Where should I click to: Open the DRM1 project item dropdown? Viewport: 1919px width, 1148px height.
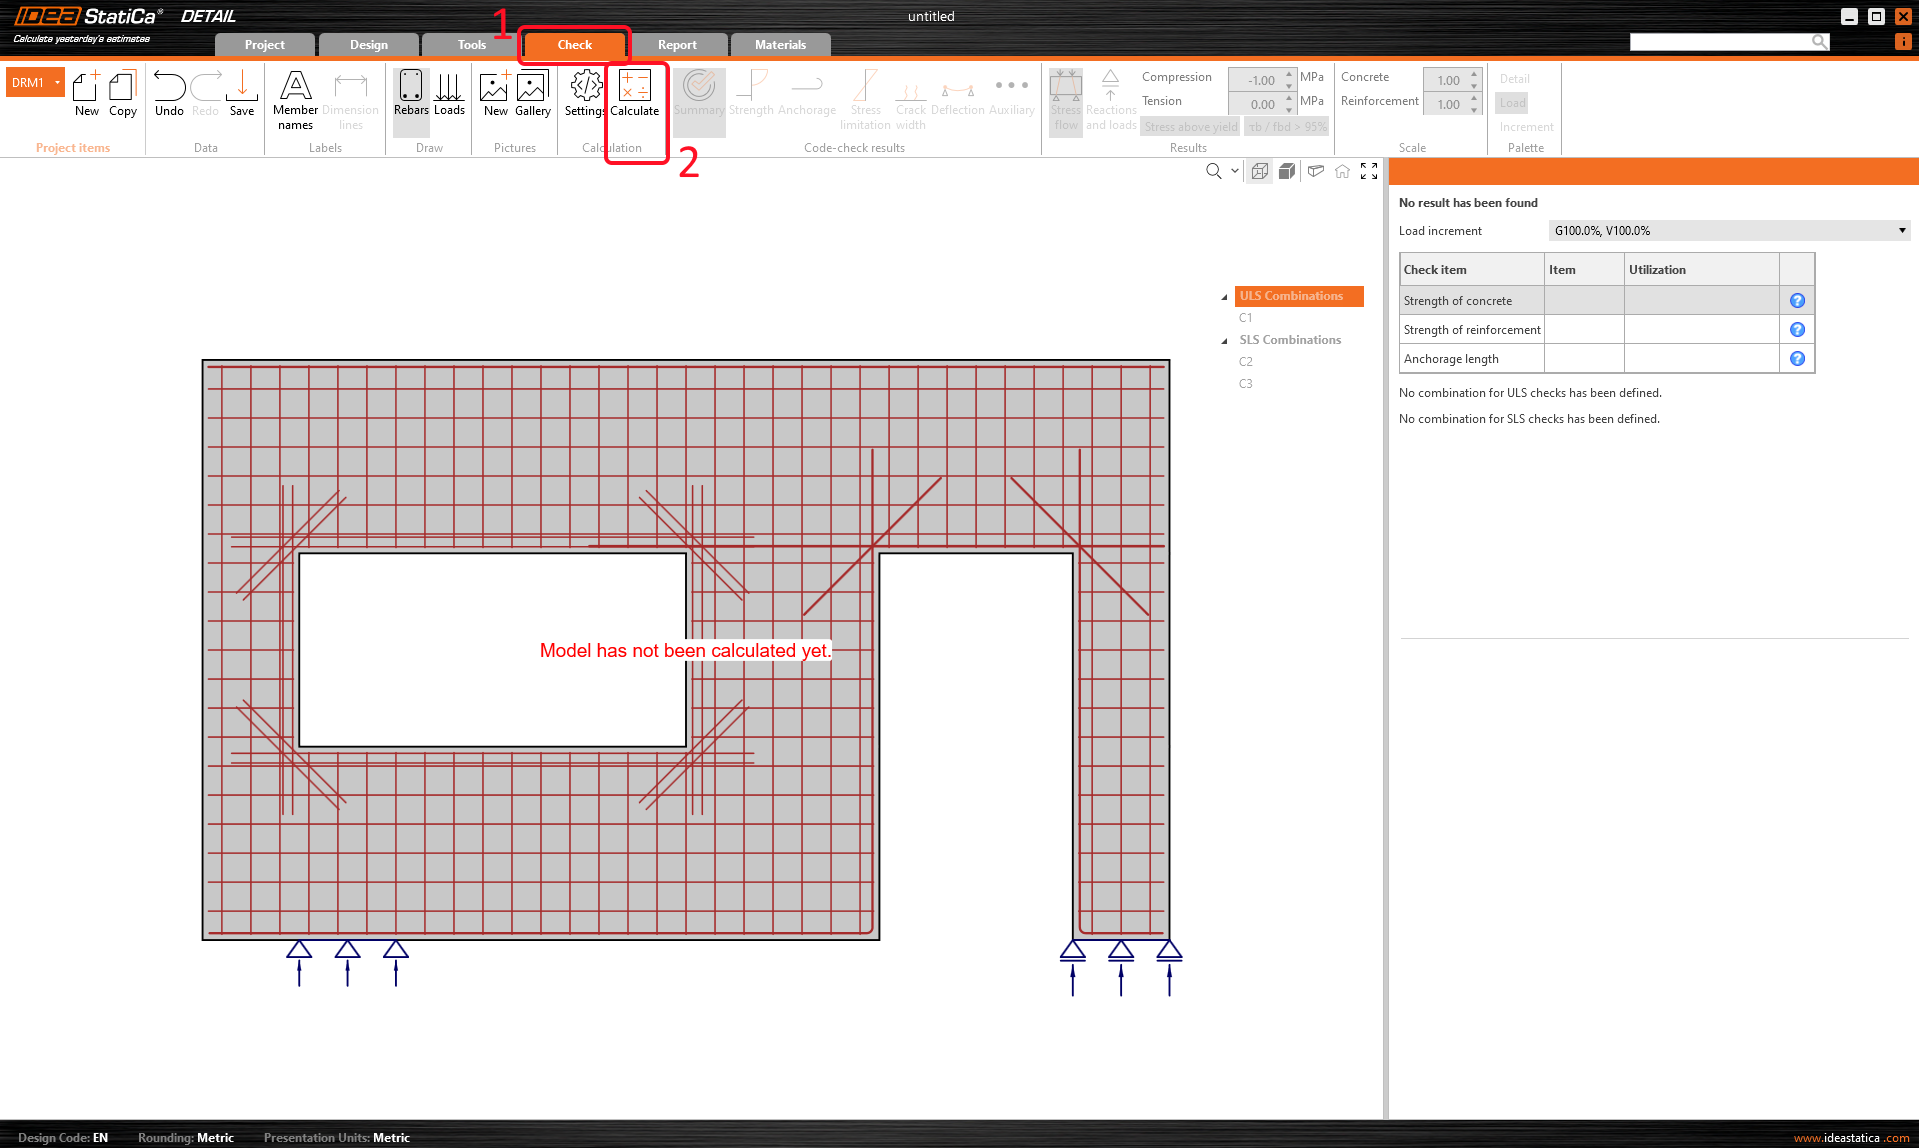coord(57,83)
